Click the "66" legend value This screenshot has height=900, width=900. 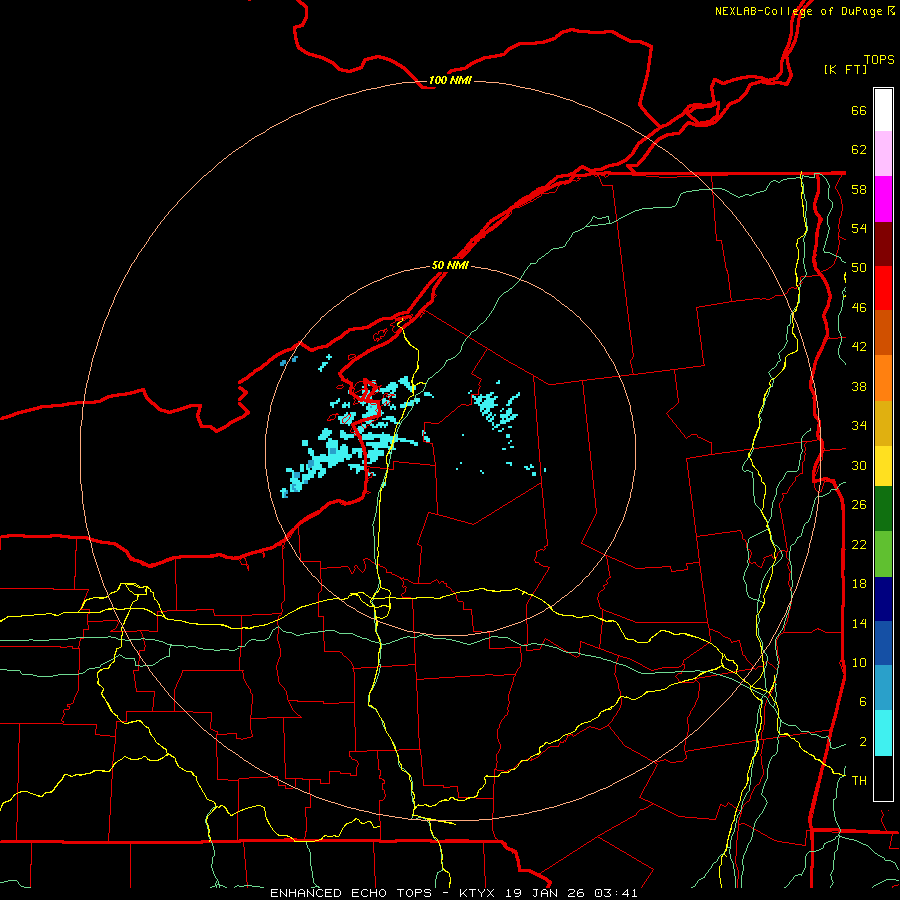(x=859, y=111)
